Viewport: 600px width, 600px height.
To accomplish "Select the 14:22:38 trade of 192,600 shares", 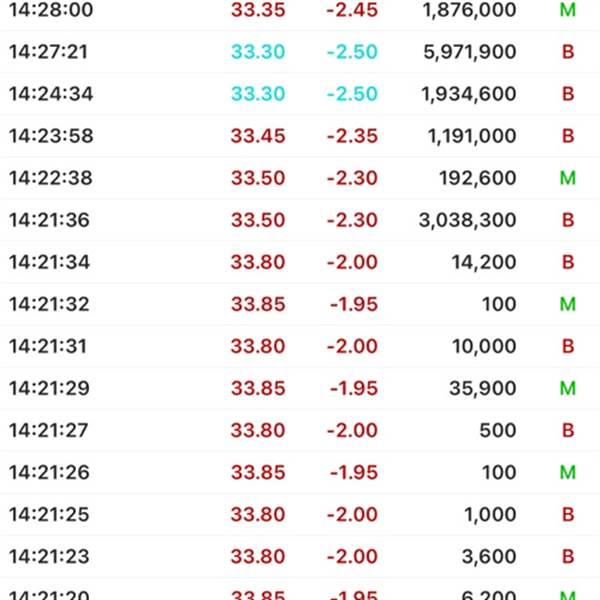I will click(x=300, y=178).
